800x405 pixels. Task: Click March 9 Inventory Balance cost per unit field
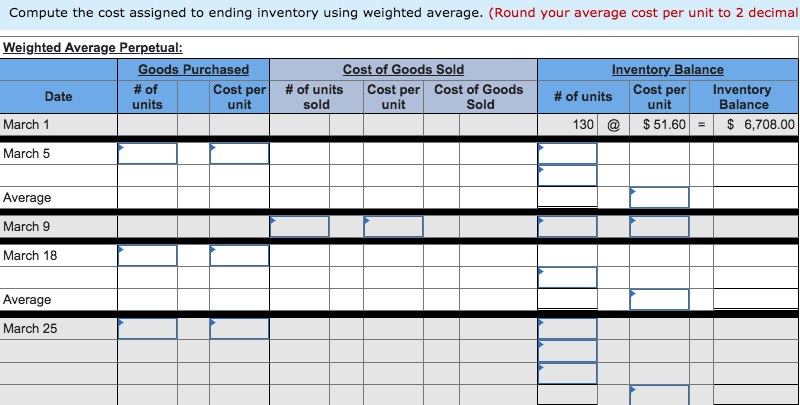pos(659,226)
